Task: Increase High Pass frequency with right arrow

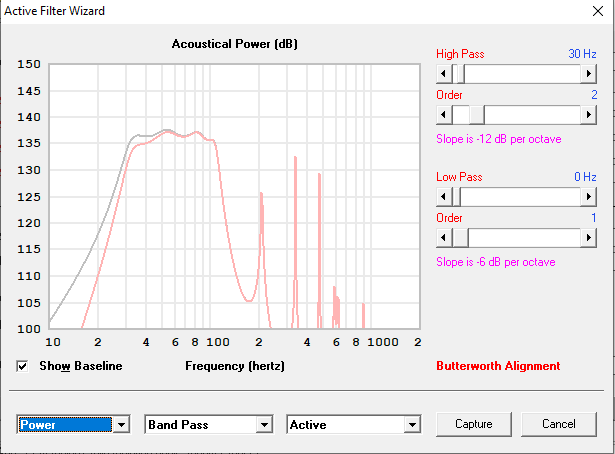Action: [588, 73]
